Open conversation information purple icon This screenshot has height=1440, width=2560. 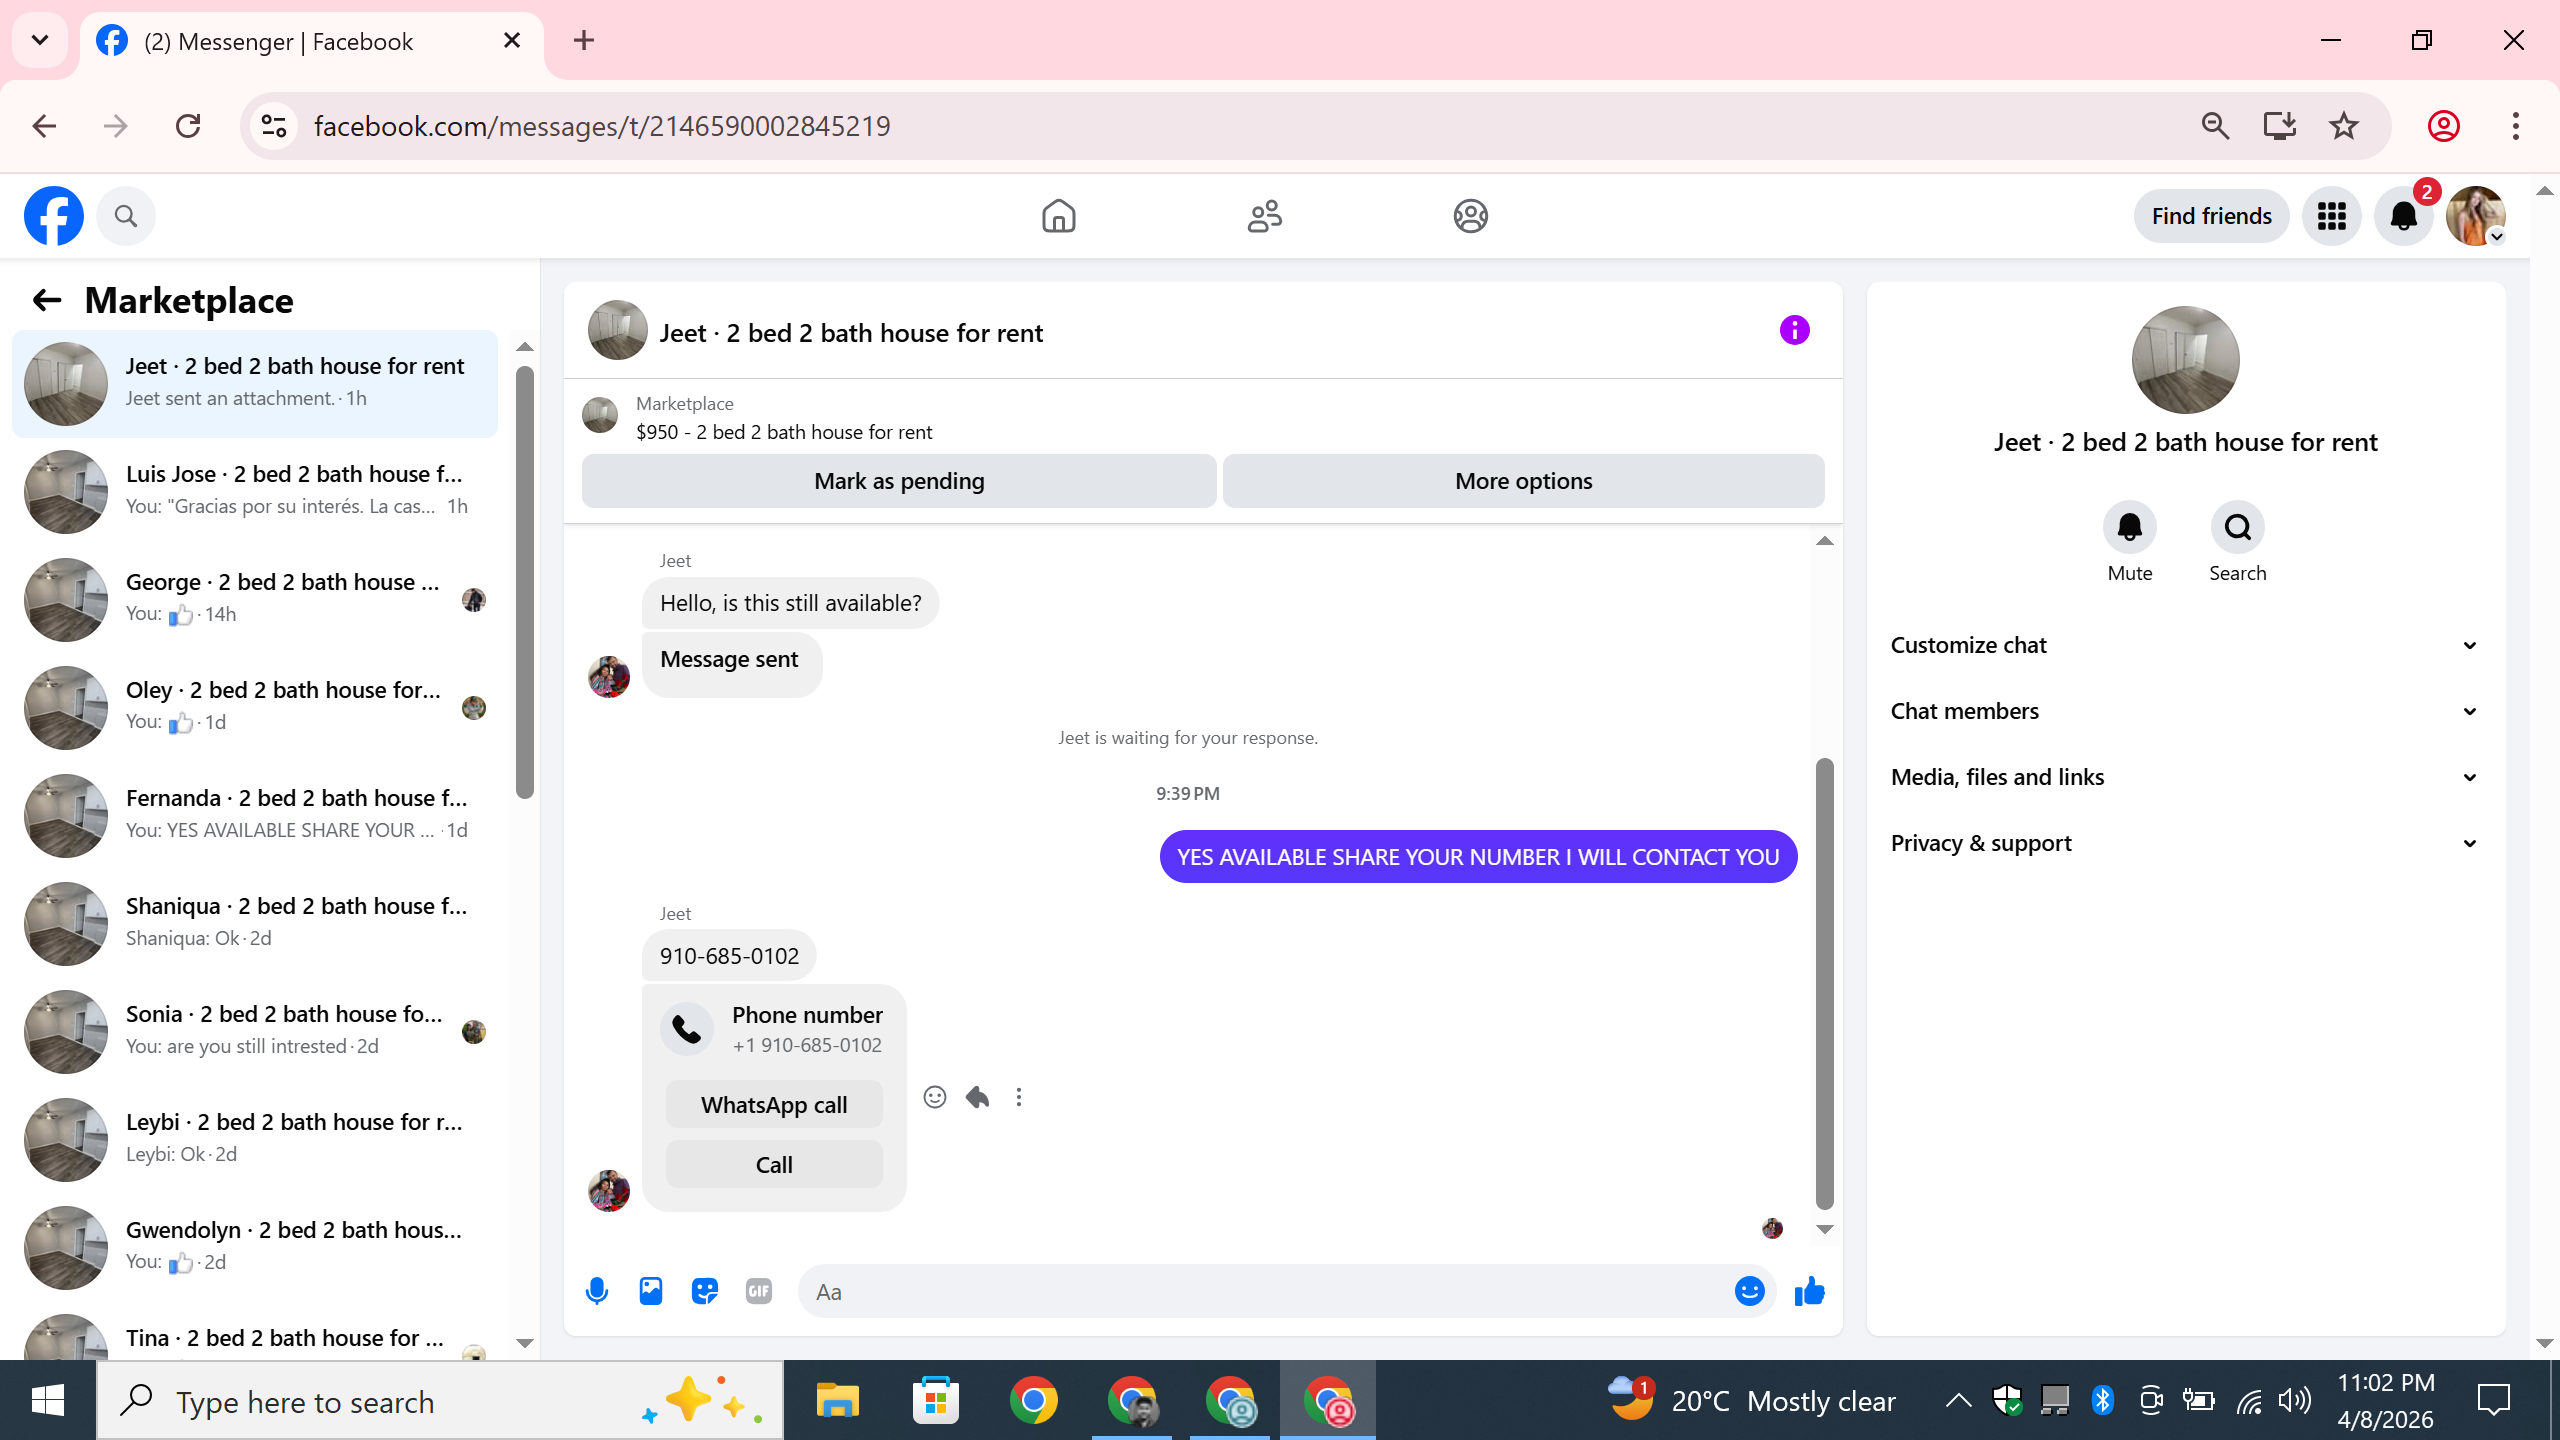1794,331
